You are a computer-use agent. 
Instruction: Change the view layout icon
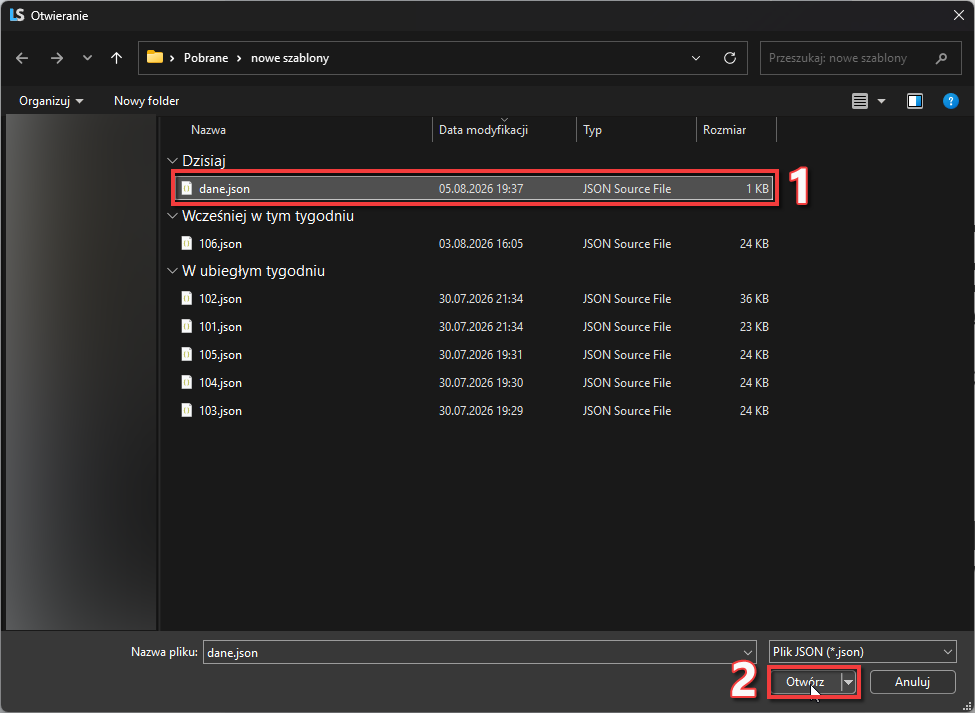click(860, 101)
